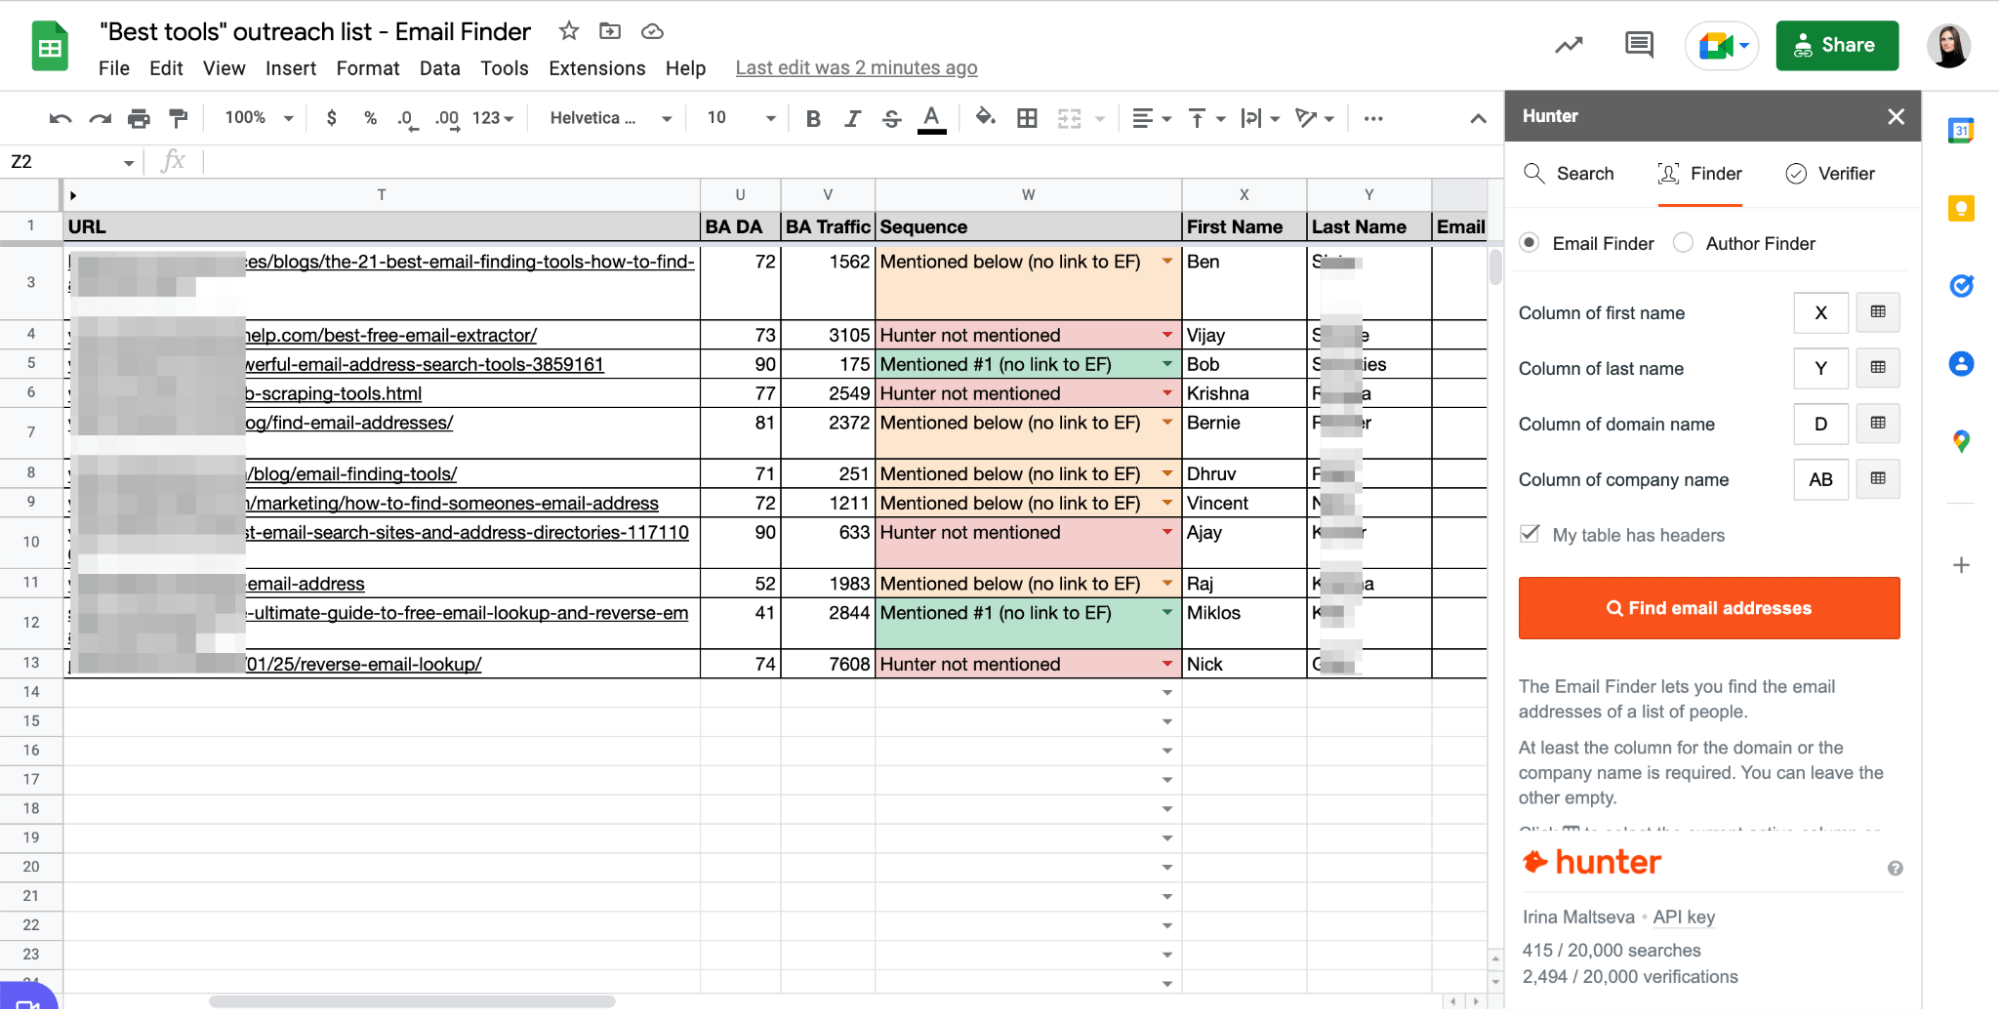Image resolution: width=1999 pixels, height=1010 pixels.
Task: Click the Hunter help question mark icon
Action: tap(1895, 868)
